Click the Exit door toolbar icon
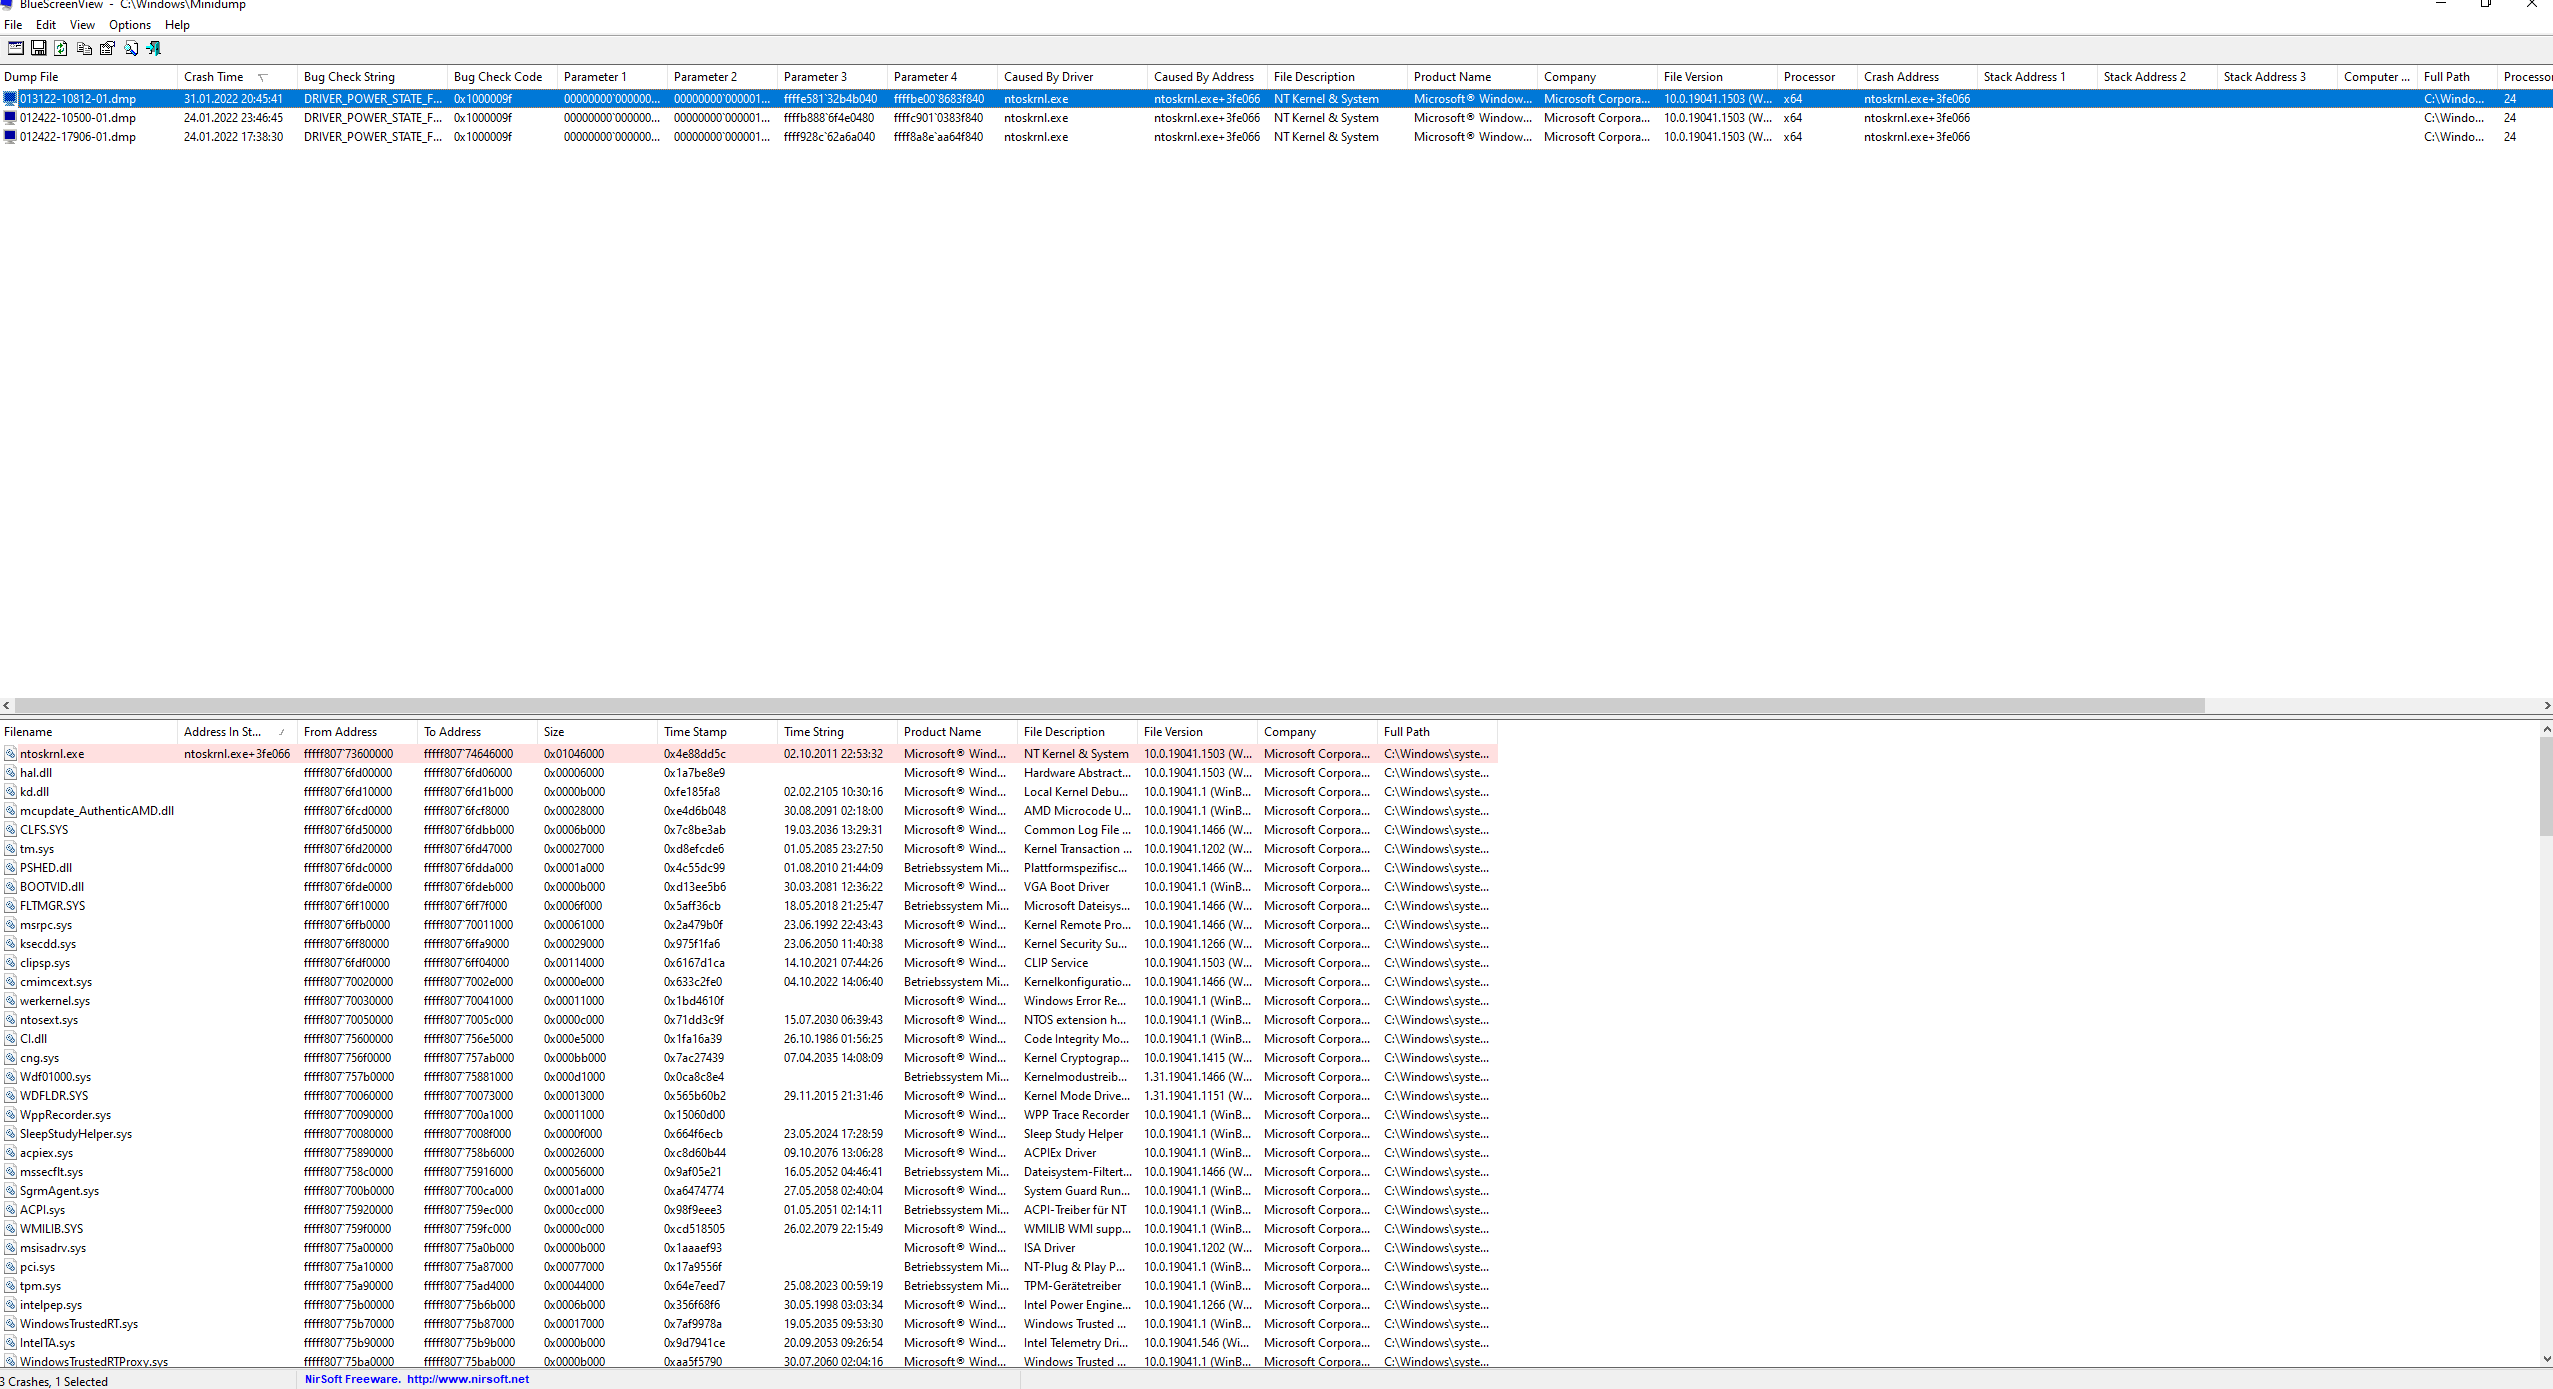 [153, 48]
